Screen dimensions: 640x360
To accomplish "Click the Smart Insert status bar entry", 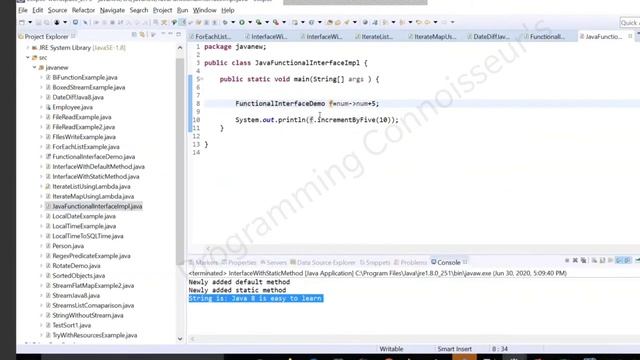I will tap(454, 349).
